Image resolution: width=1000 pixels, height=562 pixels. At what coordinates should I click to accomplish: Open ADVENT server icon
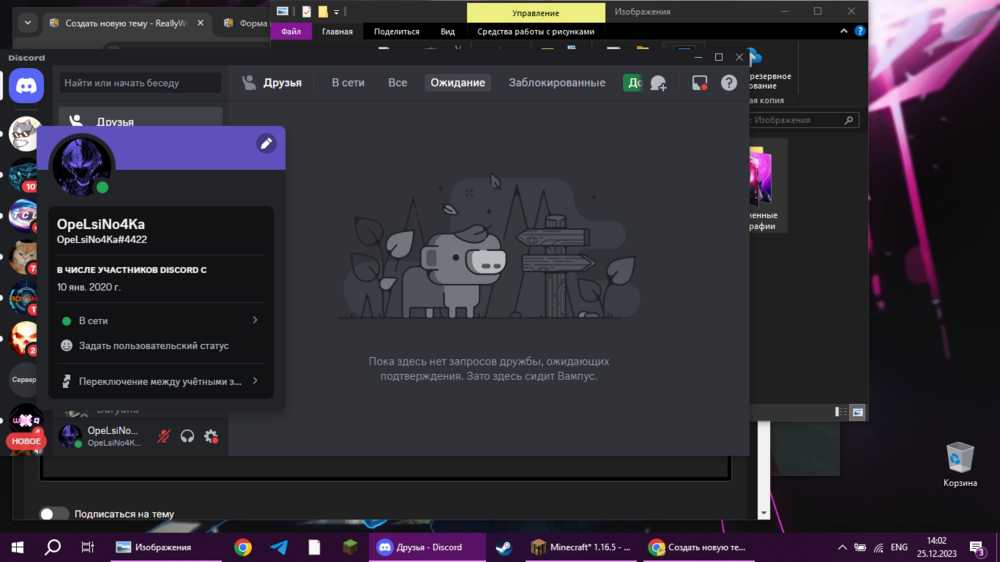point(24,297)
